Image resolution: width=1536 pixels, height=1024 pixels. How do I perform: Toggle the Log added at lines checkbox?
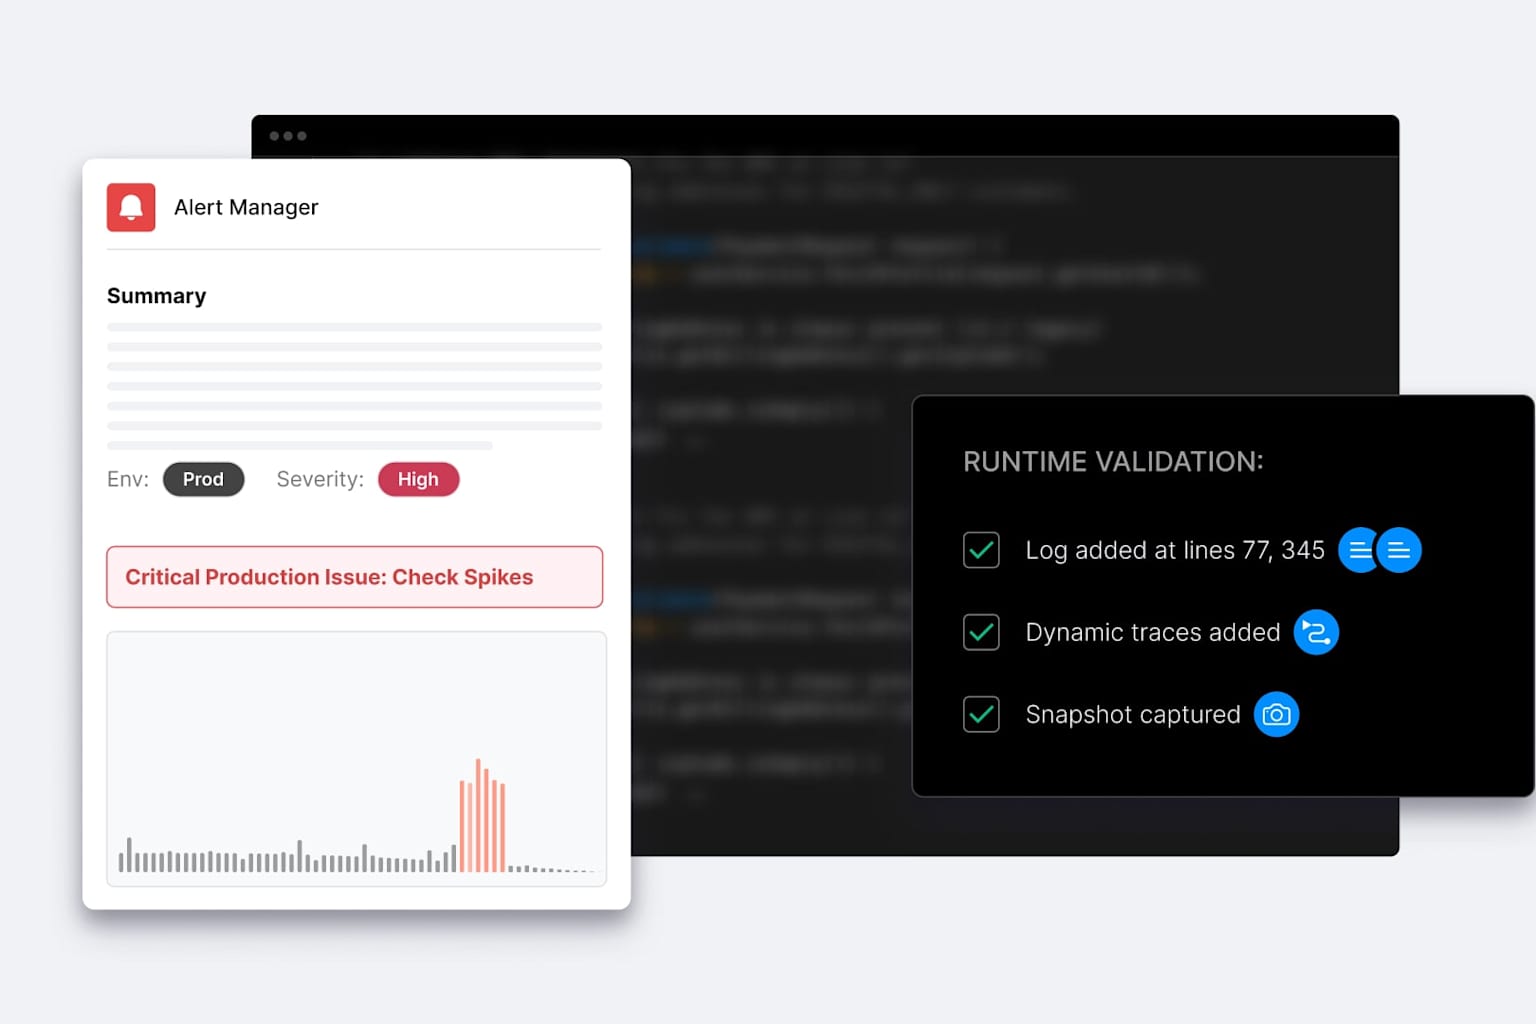[x=981, y=550]
